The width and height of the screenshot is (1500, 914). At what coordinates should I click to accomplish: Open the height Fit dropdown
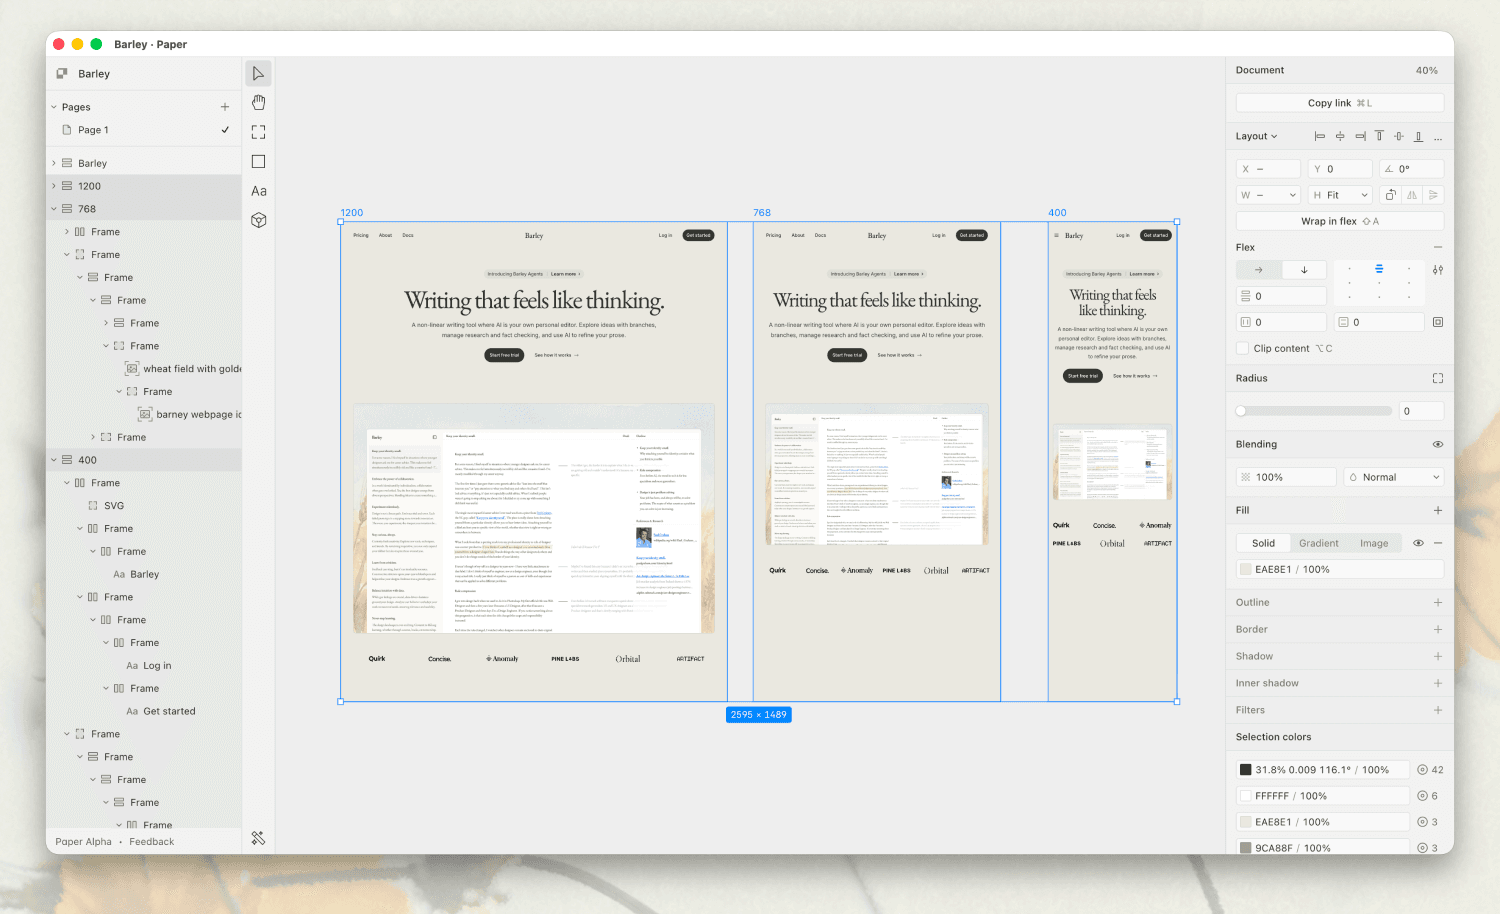click(x=1340, y=195)
